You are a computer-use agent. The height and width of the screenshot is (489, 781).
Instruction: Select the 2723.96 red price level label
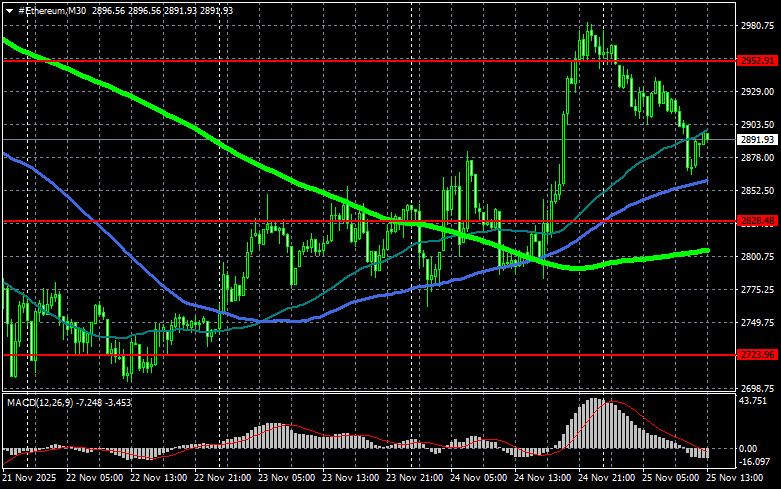coord(758,355)
